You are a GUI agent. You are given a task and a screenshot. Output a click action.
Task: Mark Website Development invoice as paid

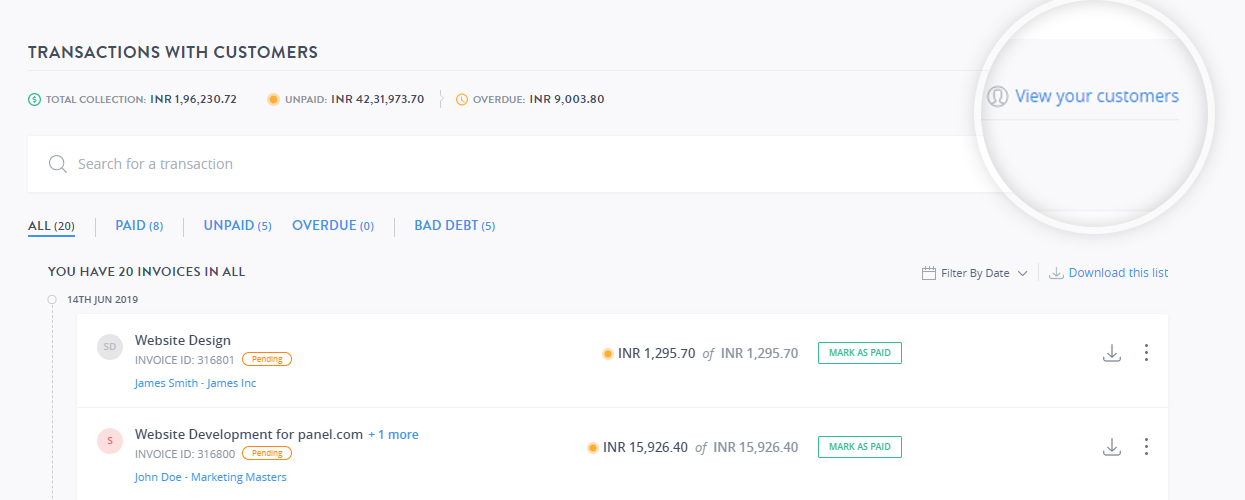pyautogui.click(x=859, y=447)
